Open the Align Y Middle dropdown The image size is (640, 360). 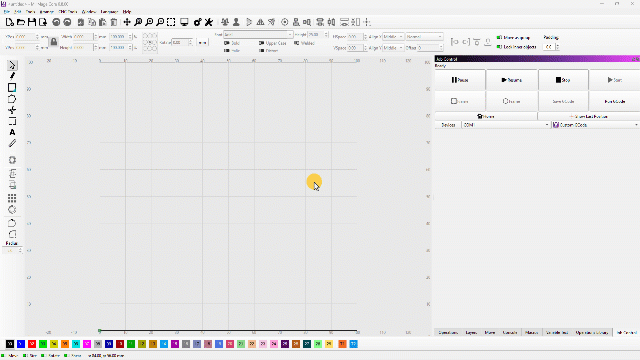tap(393, 48)
